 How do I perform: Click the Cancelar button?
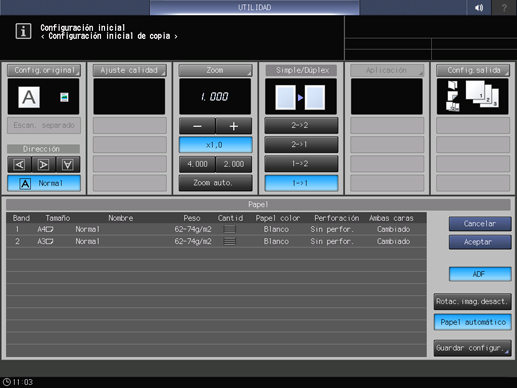[x=480, y=224]
